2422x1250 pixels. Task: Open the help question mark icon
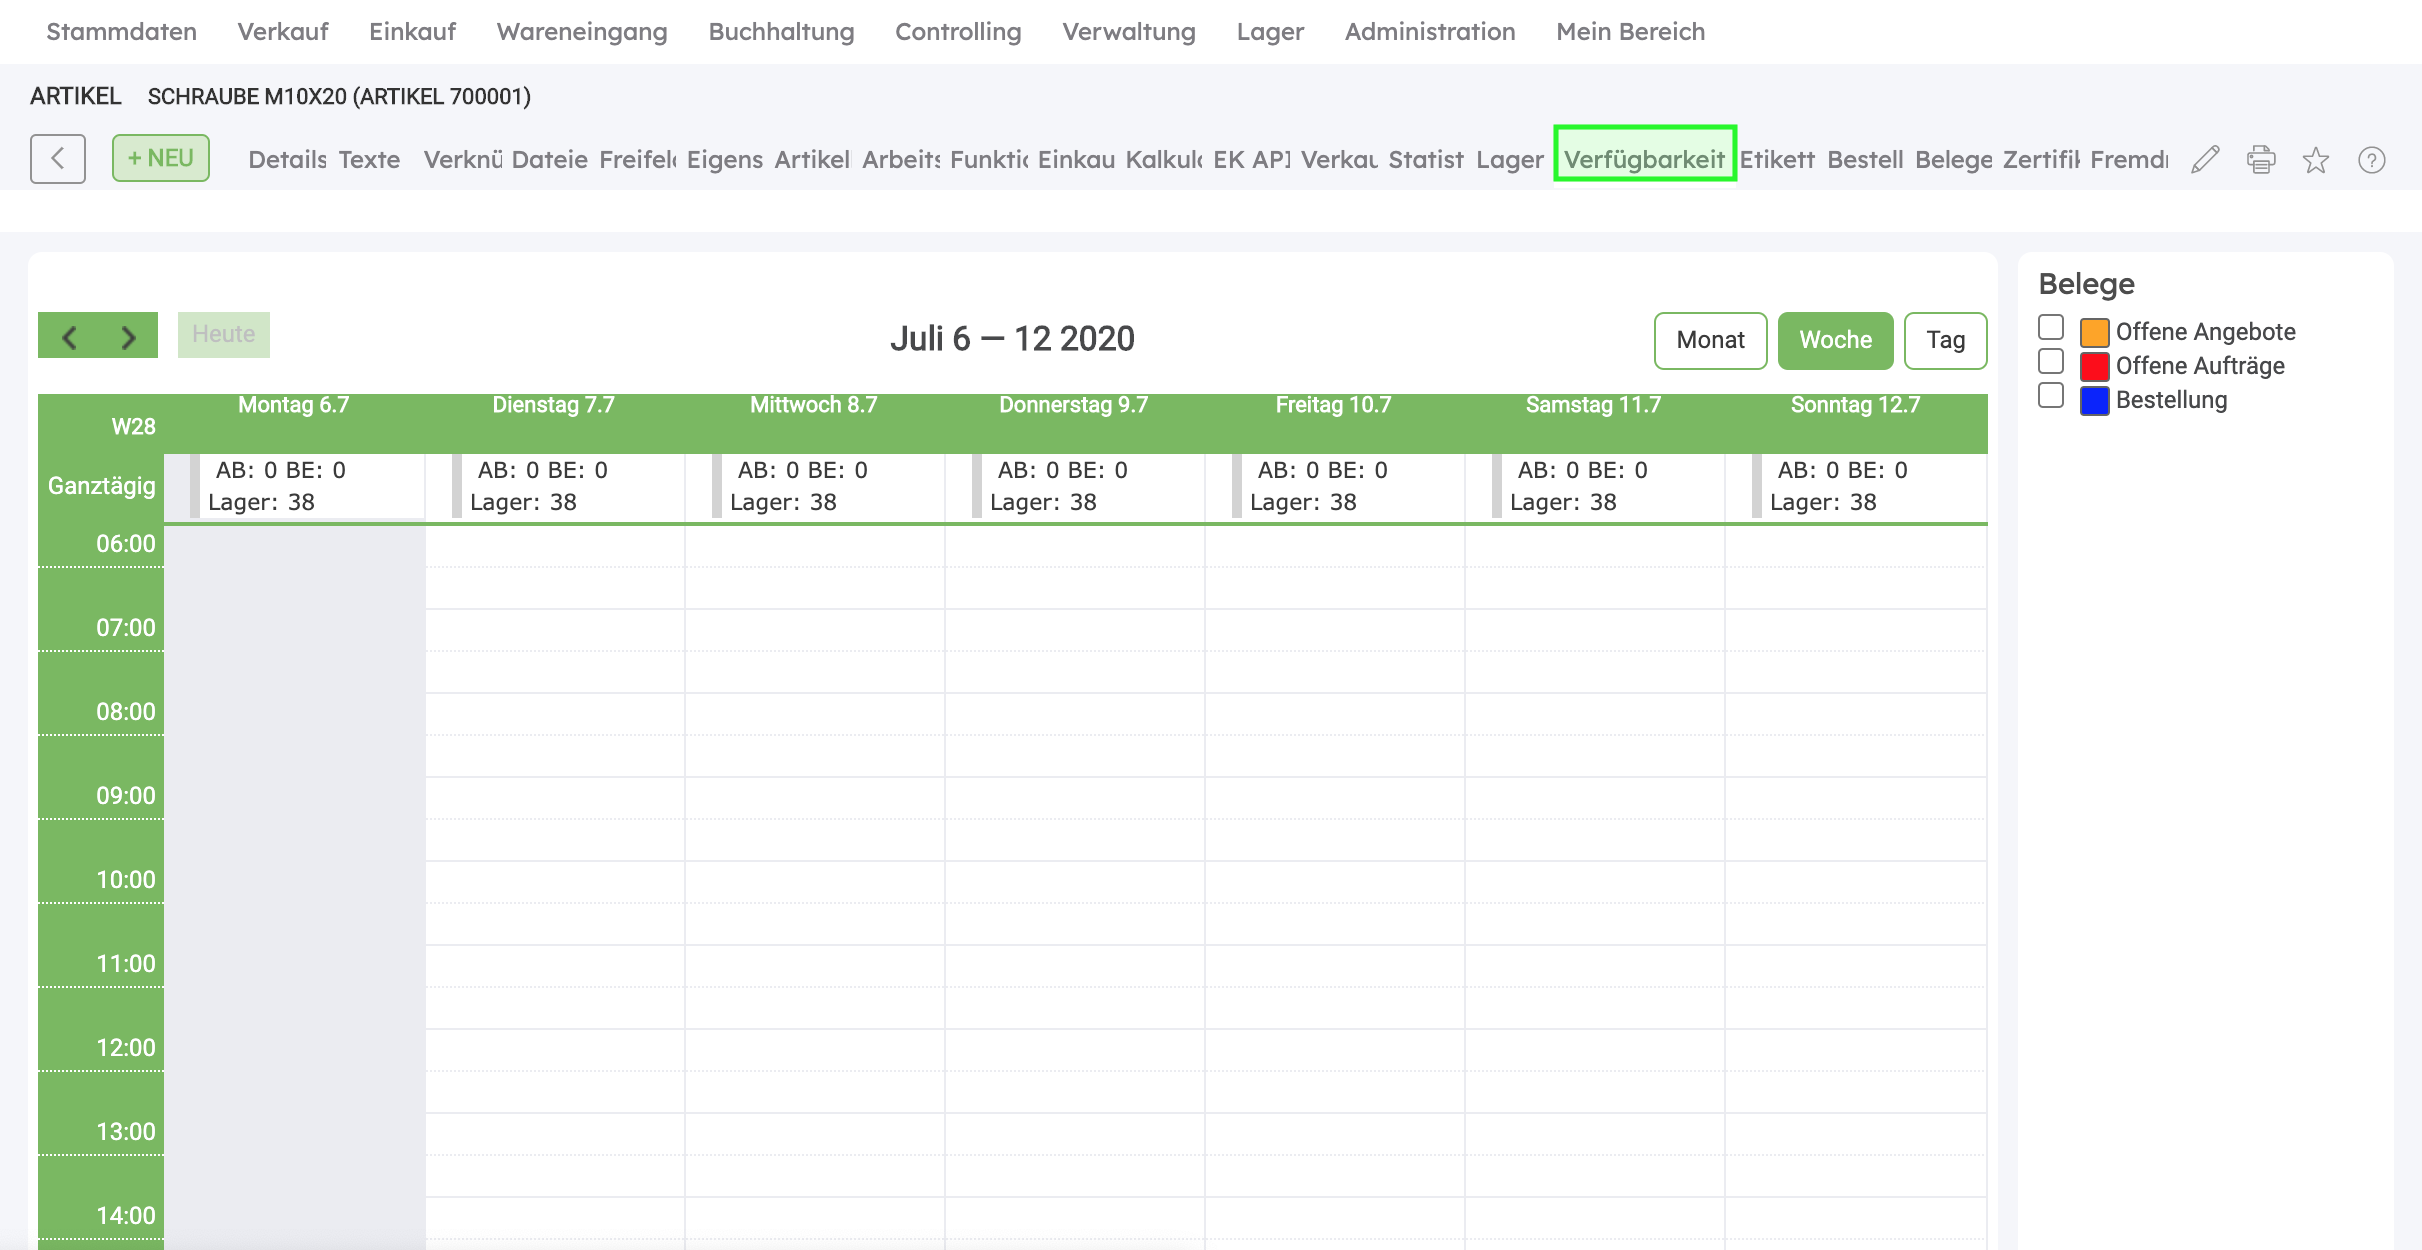(2371, 160)
